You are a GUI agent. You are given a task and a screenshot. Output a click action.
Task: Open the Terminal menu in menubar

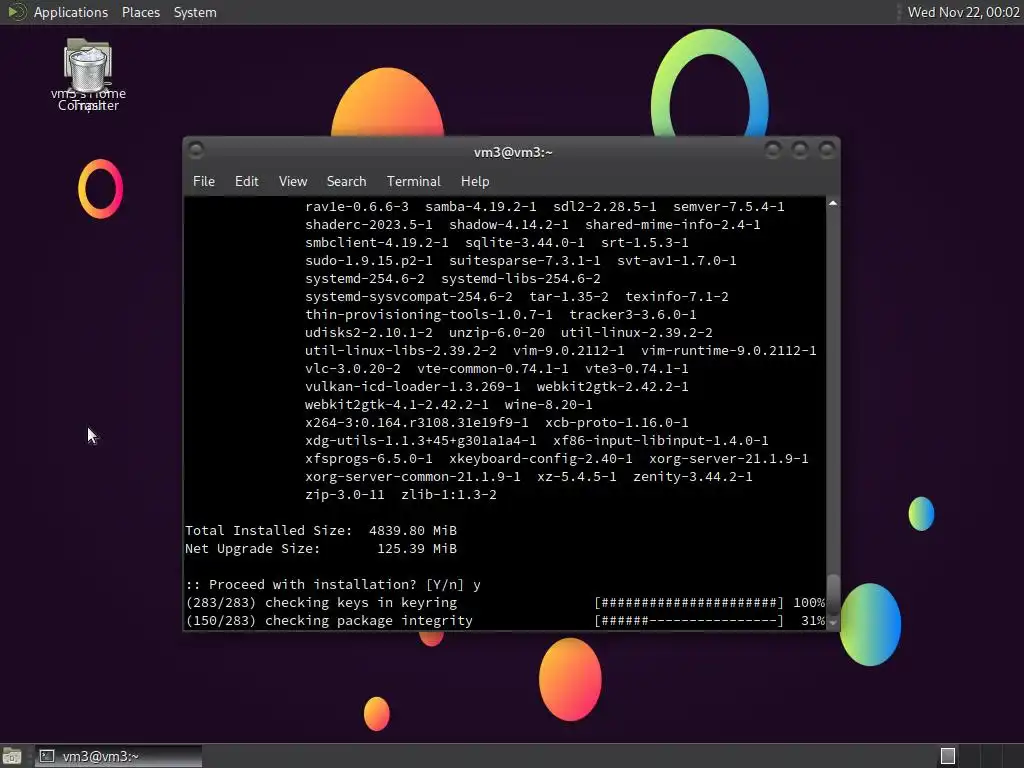click(413, 182)
